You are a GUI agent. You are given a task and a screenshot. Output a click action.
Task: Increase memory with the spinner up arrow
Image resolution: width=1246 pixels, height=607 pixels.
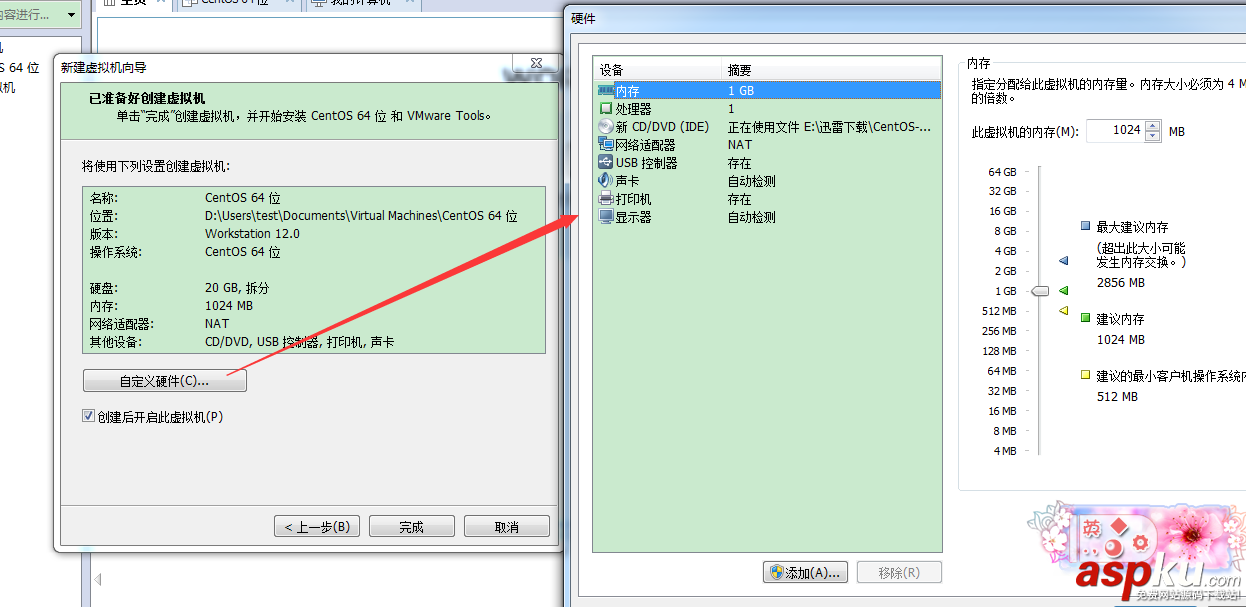[1153, 126]
